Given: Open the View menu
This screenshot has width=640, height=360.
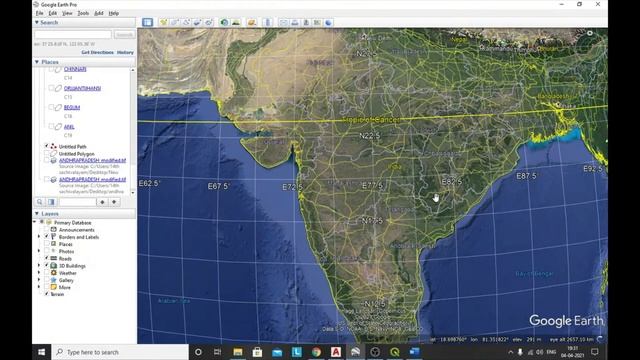Looking at the screenshot, I should (67, 13).
